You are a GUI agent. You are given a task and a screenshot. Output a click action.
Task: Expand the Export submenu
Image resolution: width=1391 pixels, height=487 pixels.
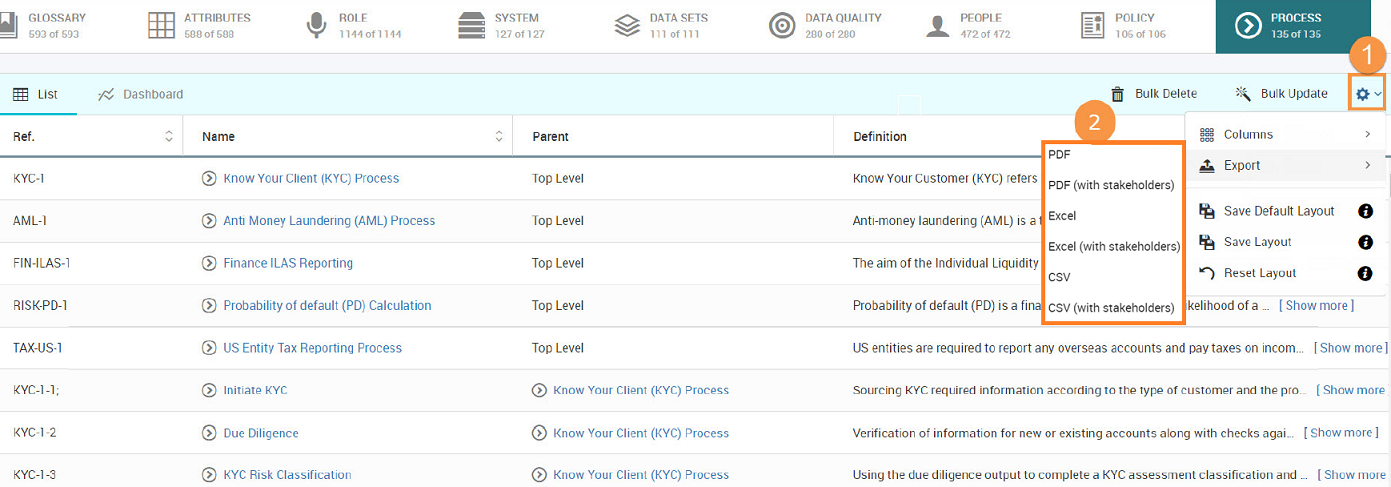(x=1285, y=165)
